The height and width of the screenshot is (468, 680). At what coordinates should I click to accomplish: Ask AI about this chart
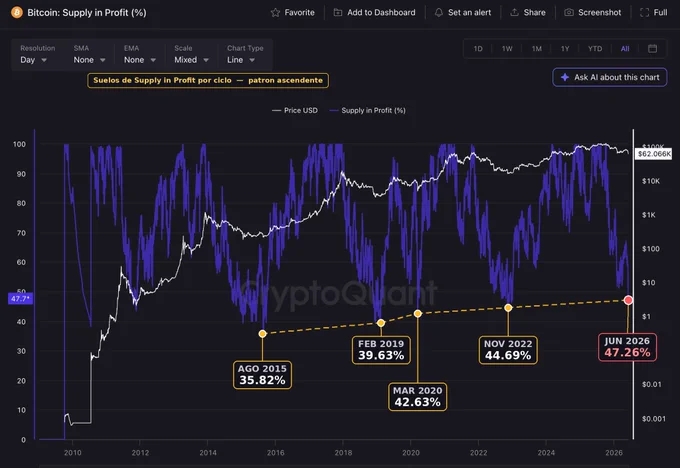pyautogui.click(x=610, y=77)
